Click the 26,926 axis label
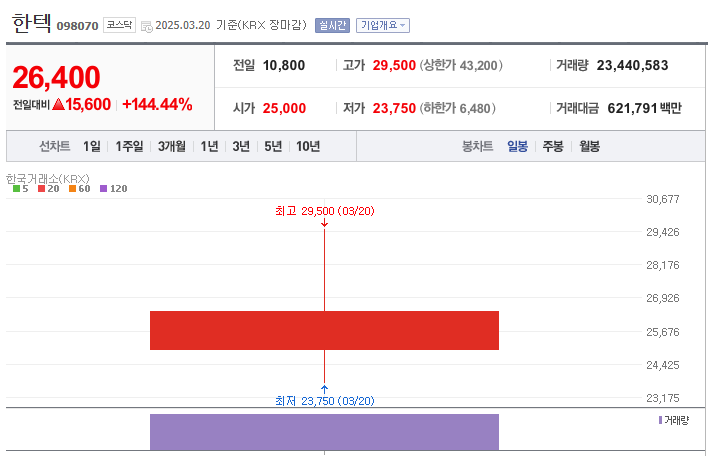Viewport: 708px width, 456px height. (662, 298)
